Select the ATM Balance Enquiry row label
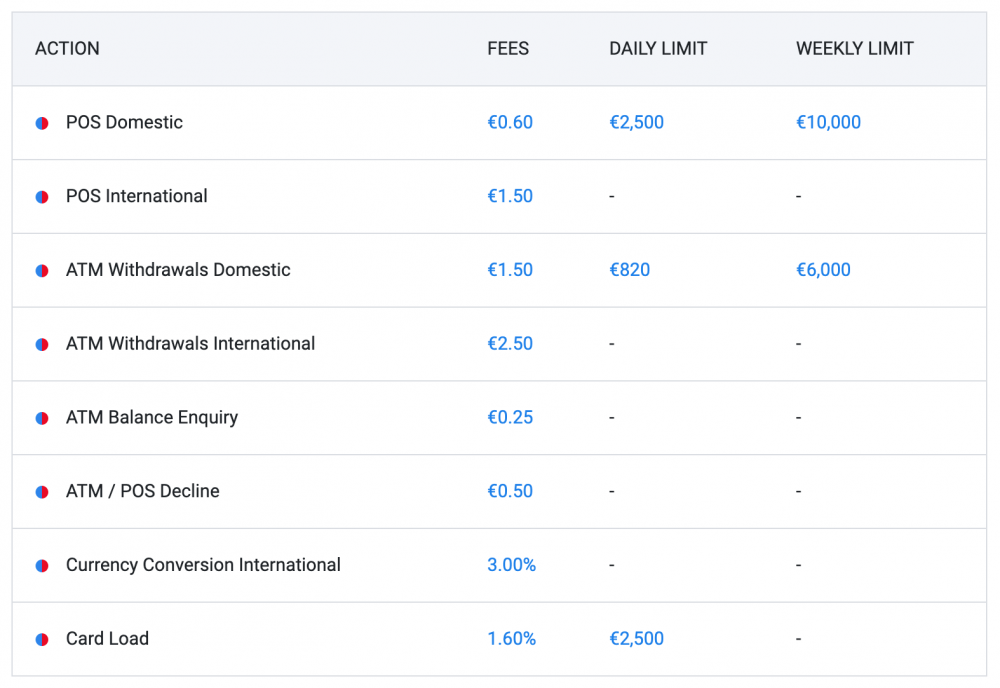The image size is (1000, 688). 152,417
